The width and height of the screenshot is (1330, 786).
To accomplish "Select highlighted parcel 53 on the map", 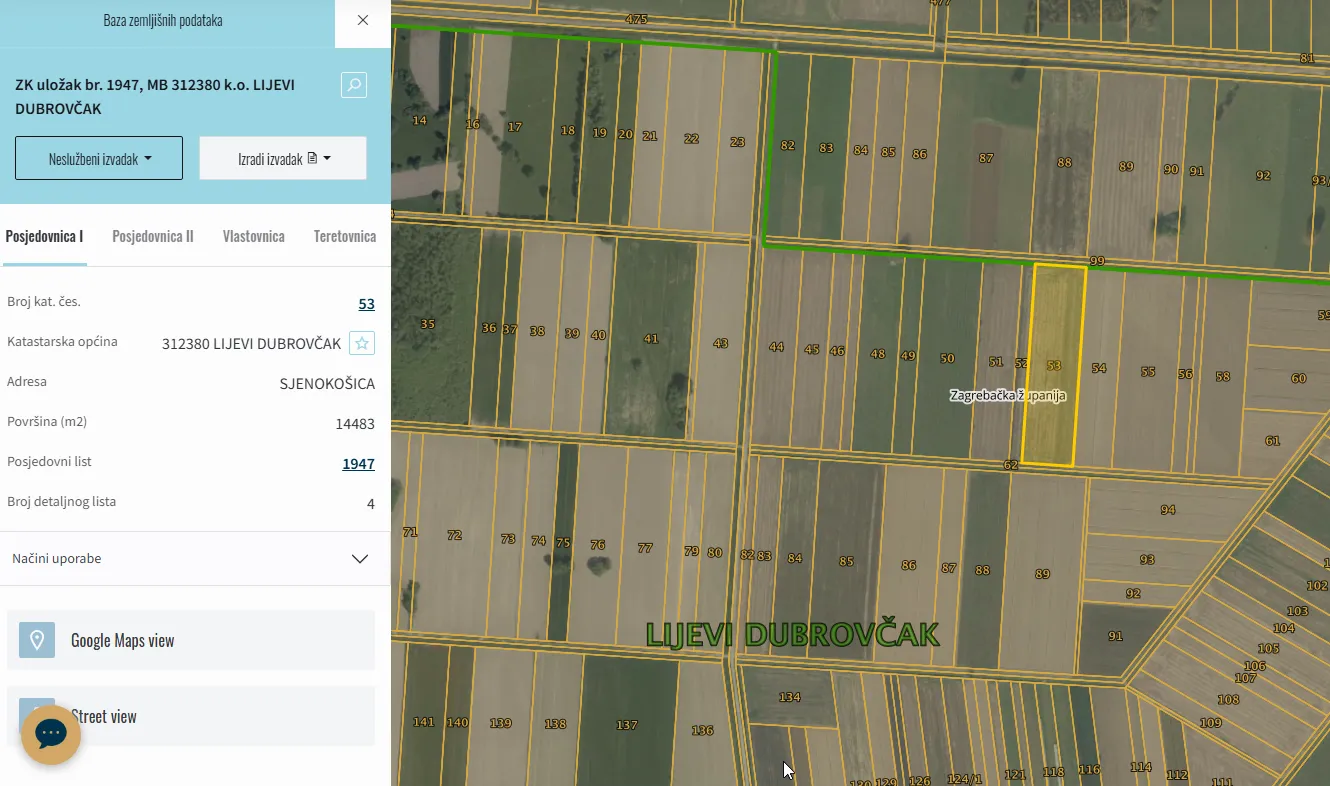I will (x=1053, y=366).
